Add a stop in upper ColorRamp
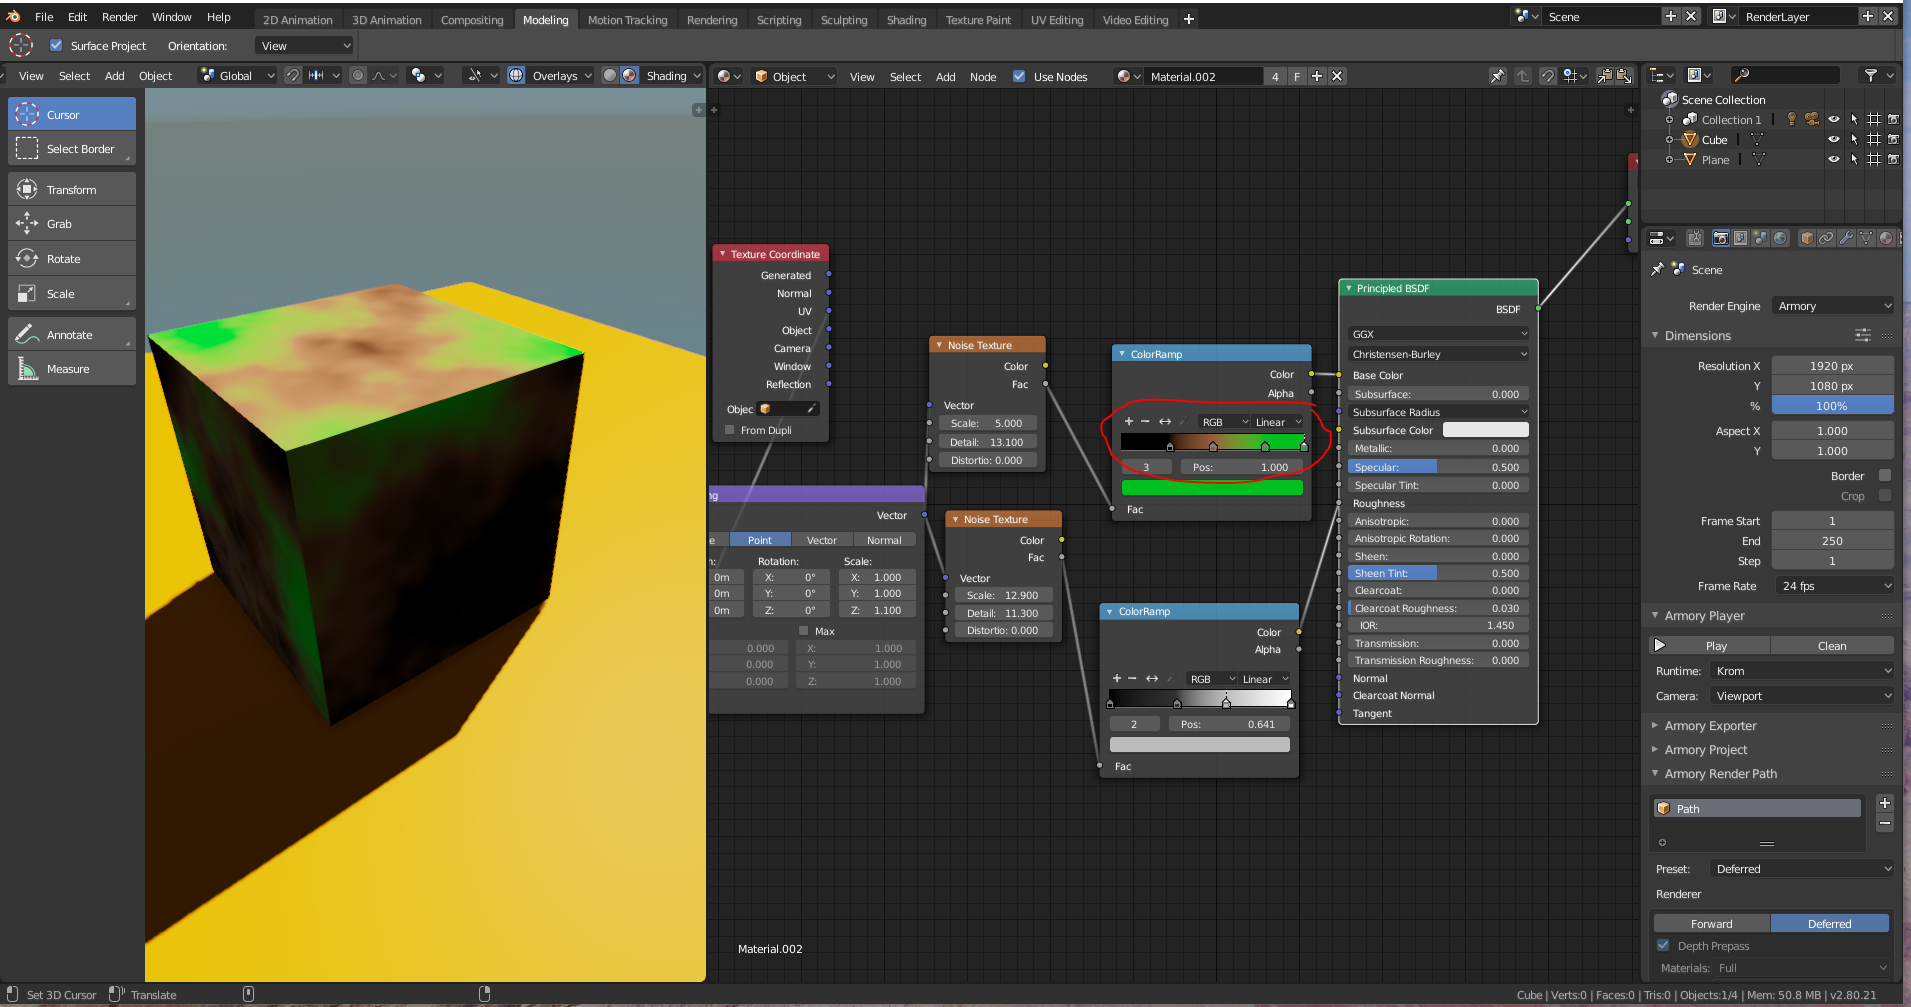Image resolution: width=1911 pixels, height=1007 pixels. click(1129, 421)
